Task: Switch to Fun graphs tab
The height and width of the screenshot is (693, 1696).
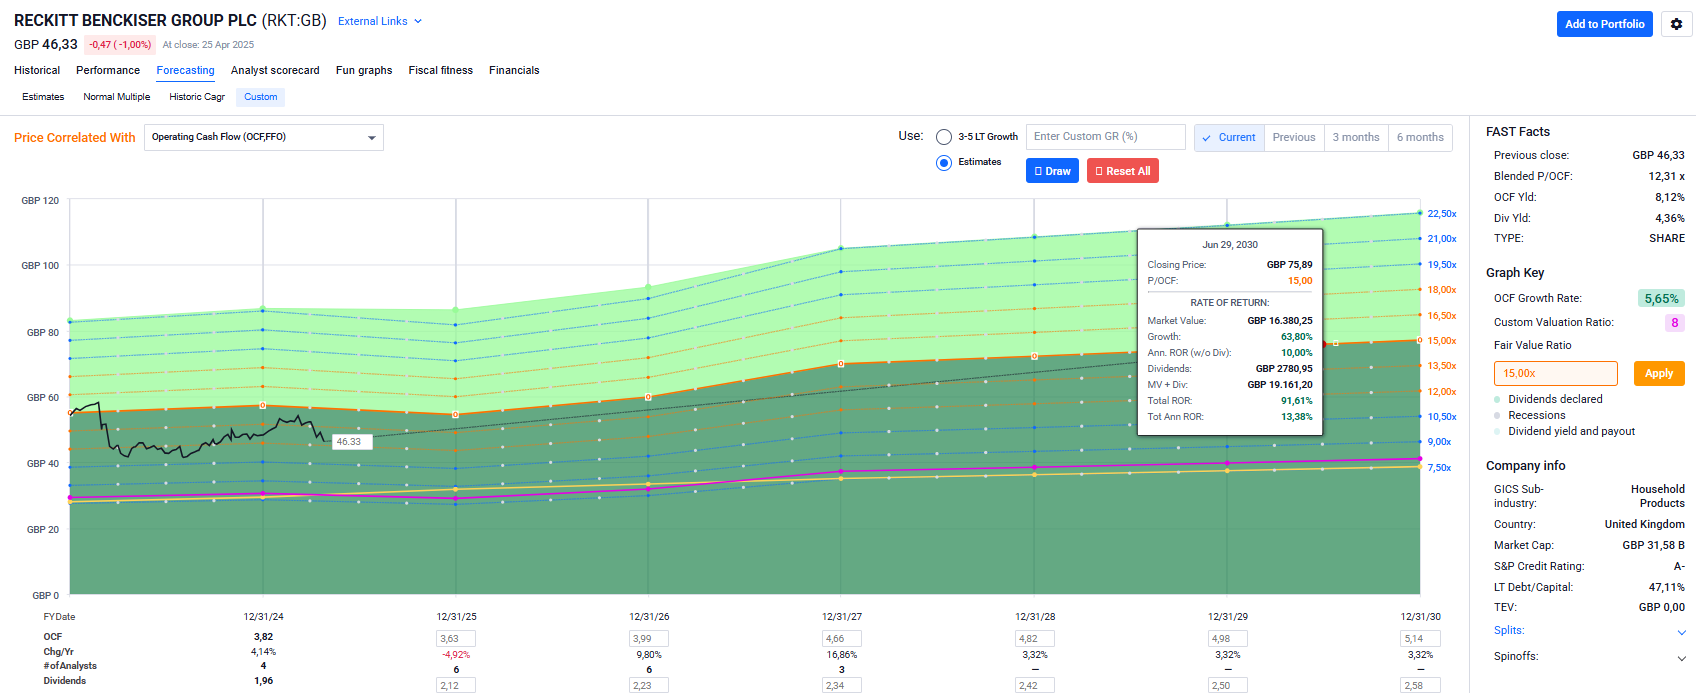Action: pos(364,70)
